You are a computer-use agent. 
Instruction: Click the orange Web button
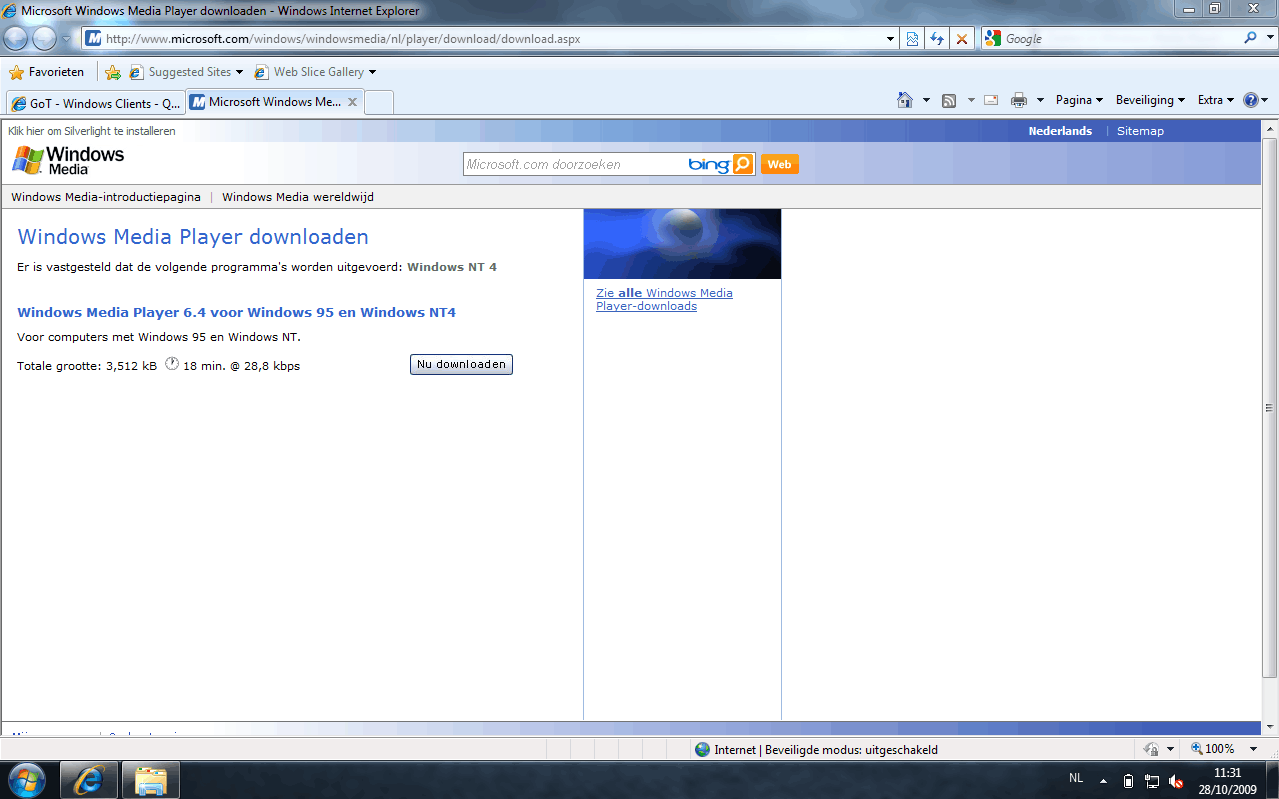779,164
